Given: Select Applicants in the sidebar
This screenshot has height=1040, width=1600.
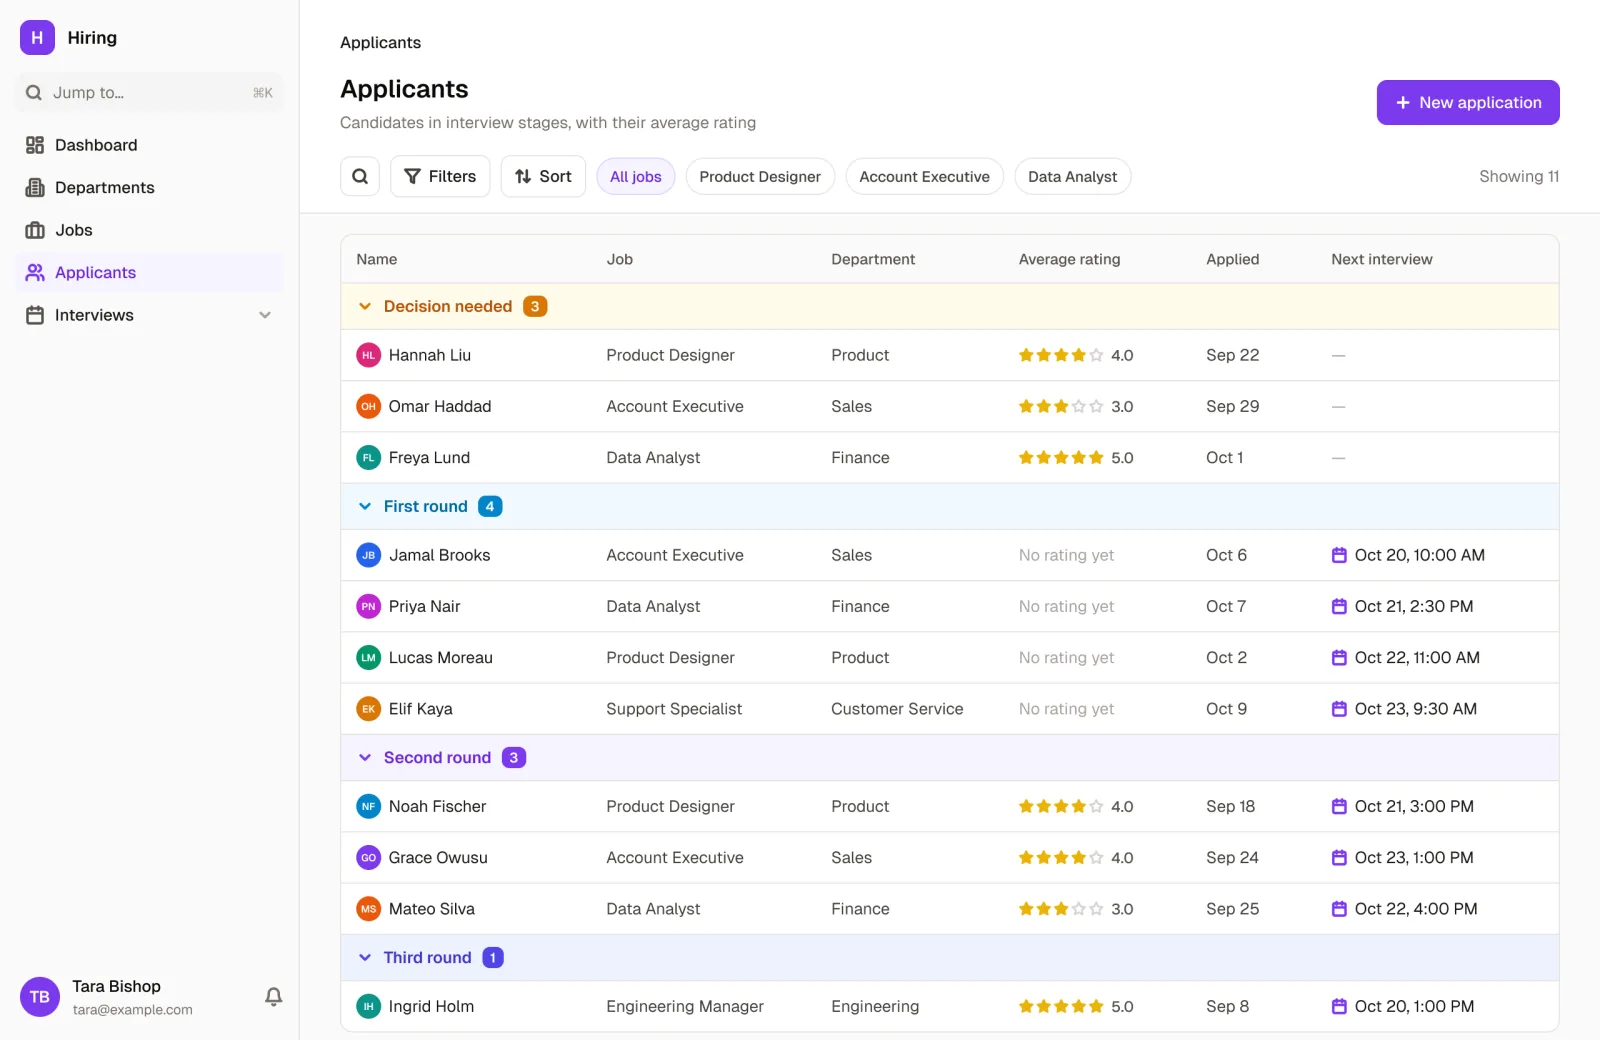Looking at the screenshot, I should pyautogui.click(x=150, y=273).
